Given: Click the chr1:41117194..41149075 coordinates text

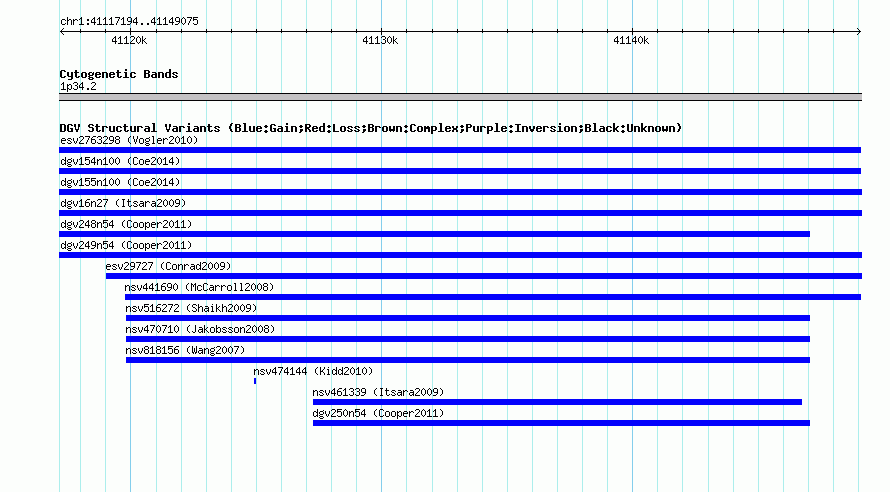Looking at the screenshot, I should [129, 21].
